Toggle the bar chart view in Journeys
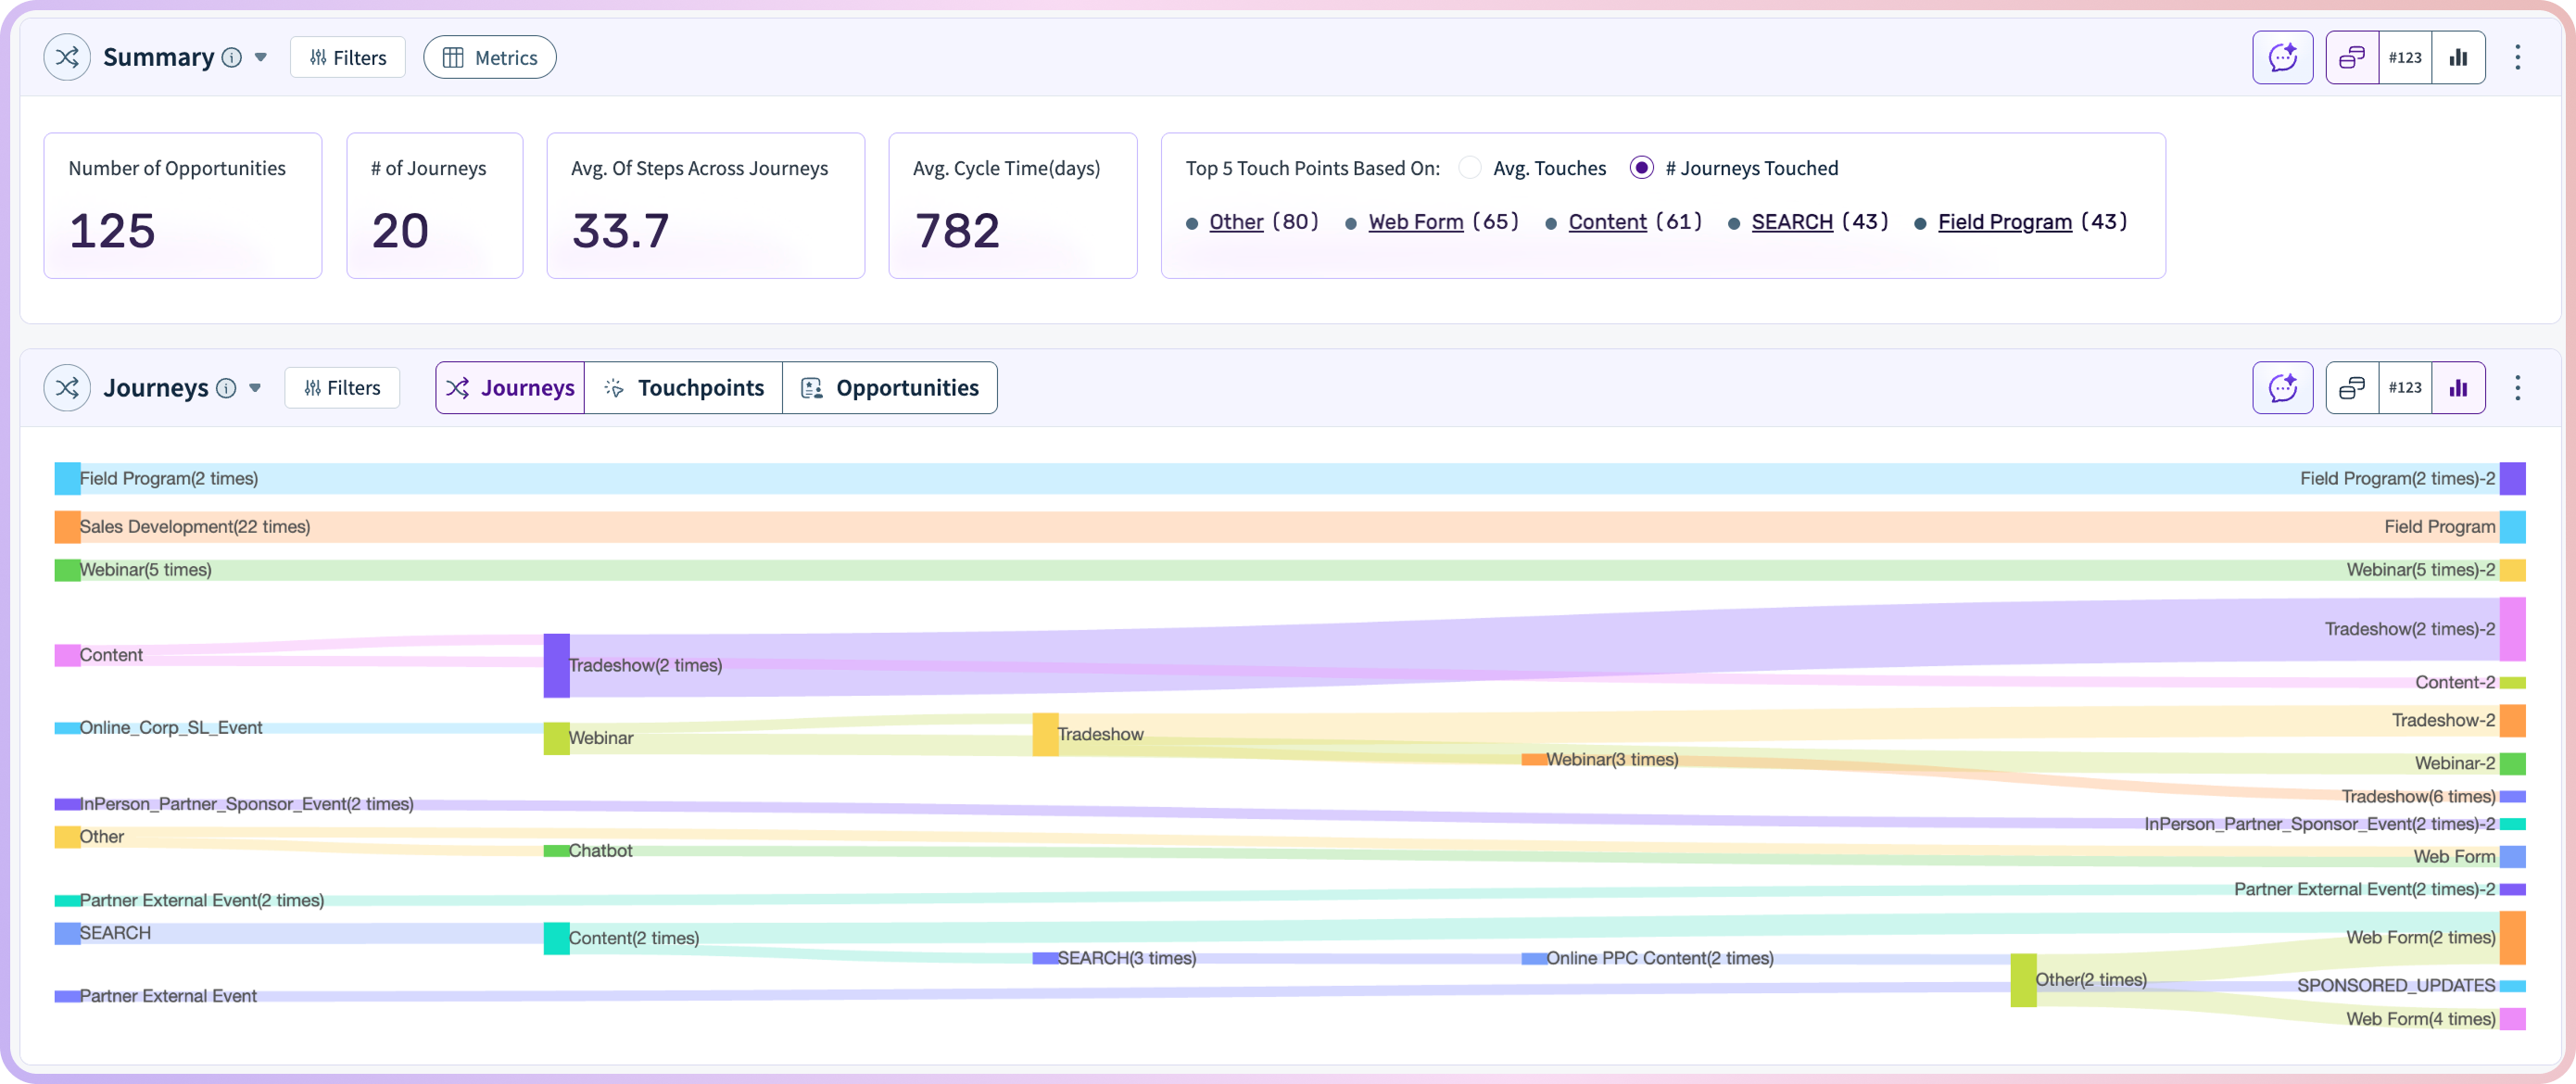The width and height of the screenshot is (2576, 1084). point(2458,388)
